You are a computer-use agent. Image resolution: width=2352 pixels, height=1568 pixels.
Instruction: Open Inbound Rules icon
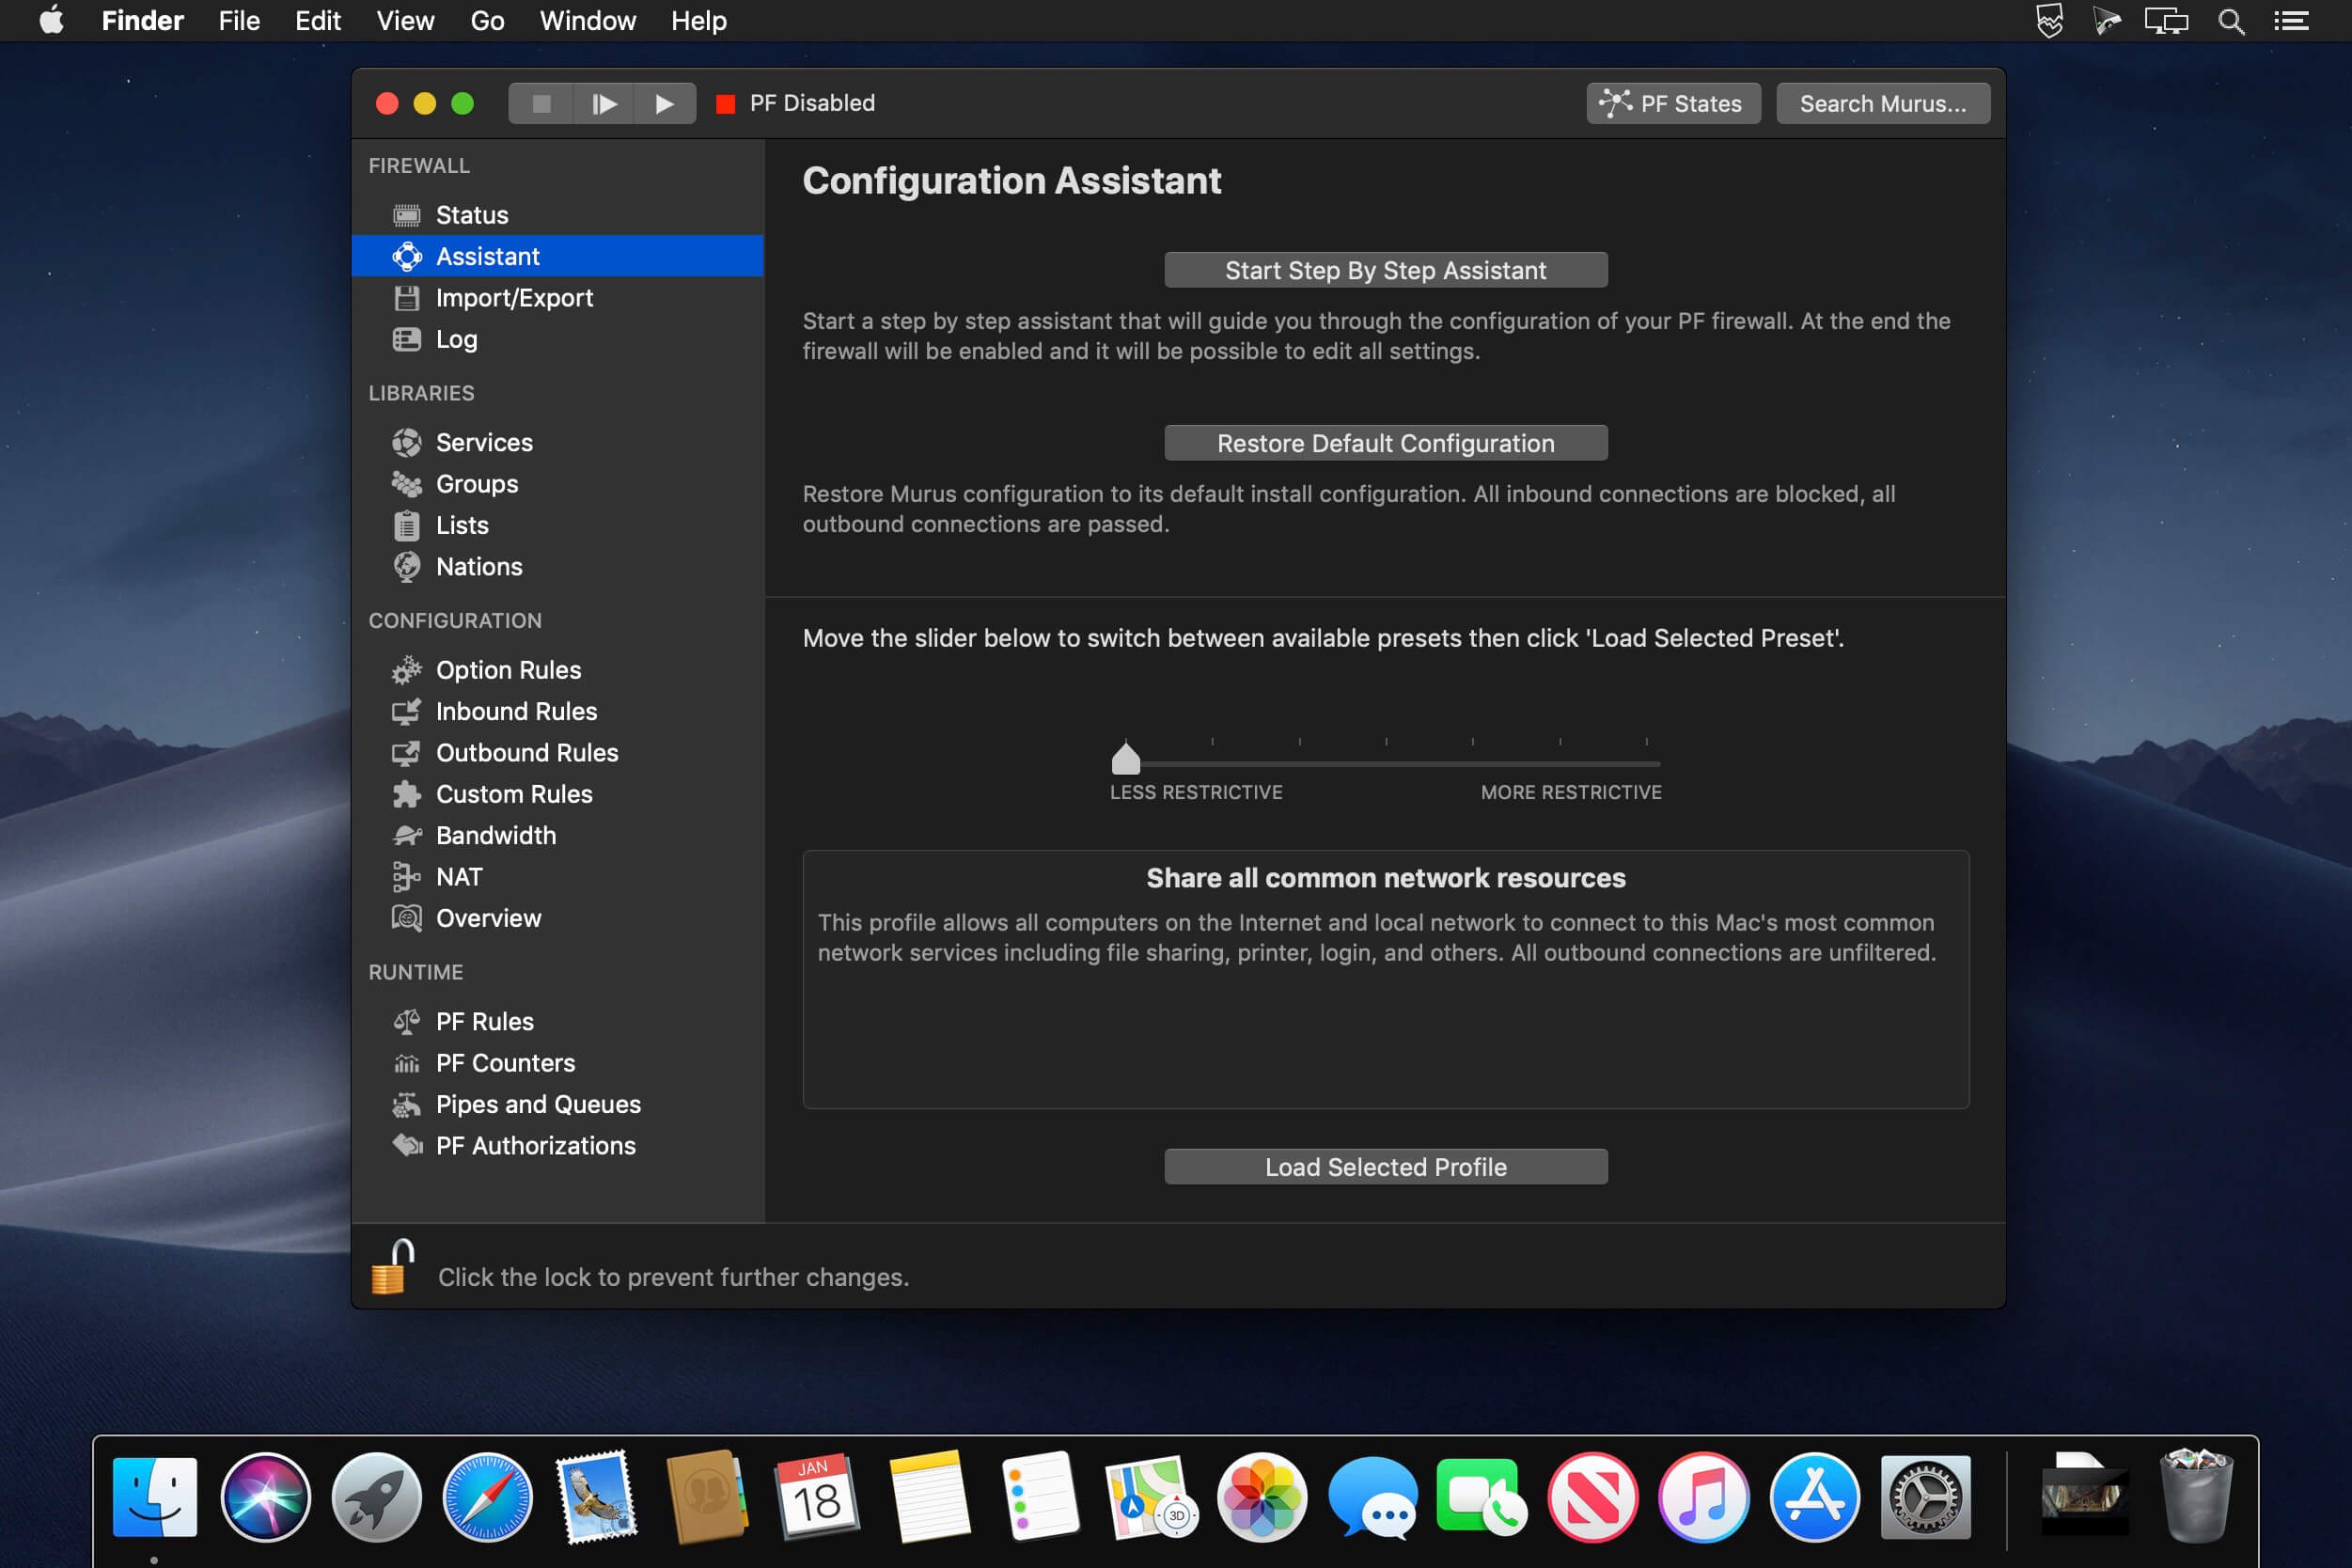406,711
